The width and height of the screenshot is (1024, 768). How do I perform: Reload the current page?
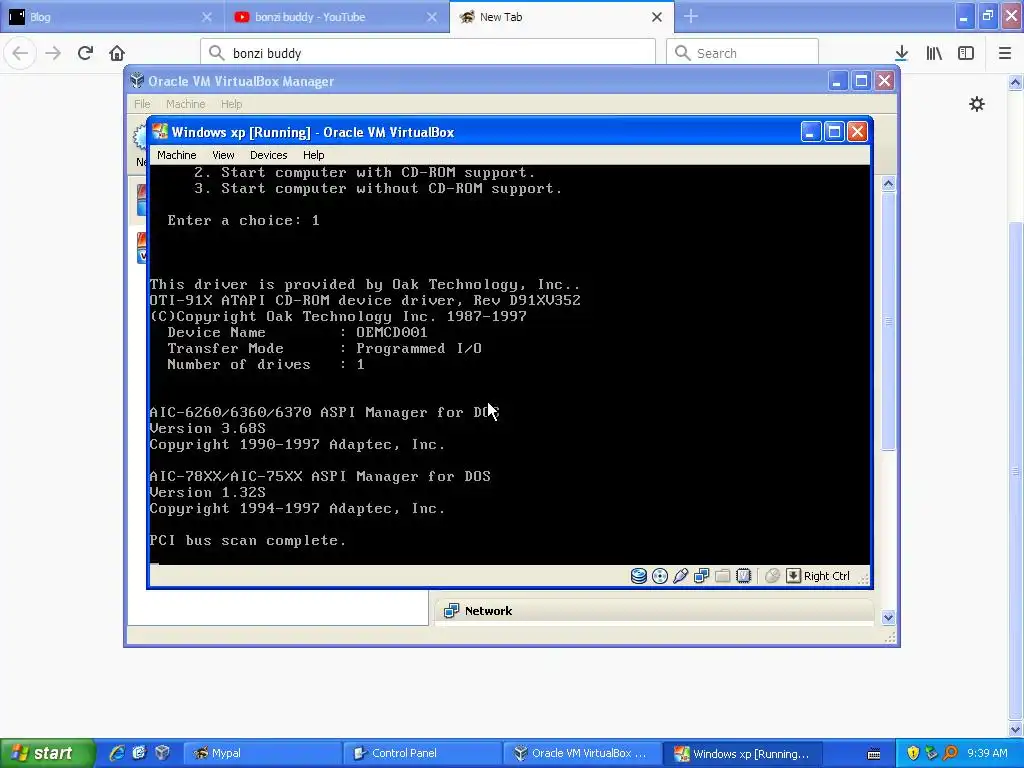pyautogui.click(x=85, y=53)
